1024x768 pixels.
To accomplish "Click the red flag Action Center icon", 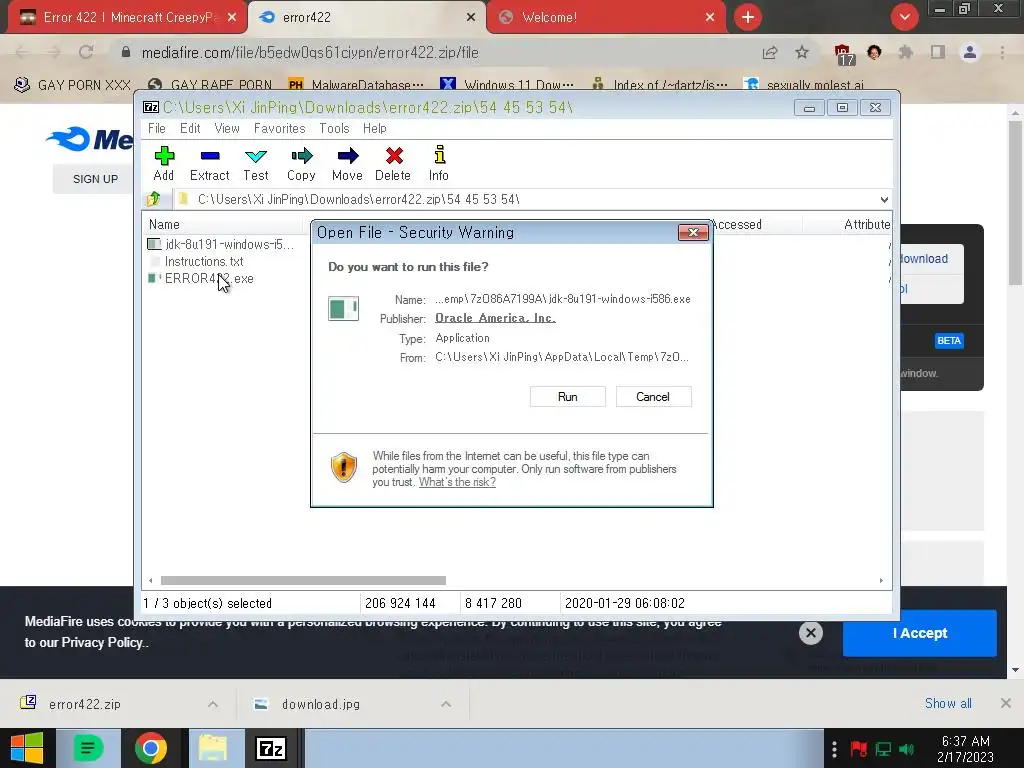I will (x=858, y=749).
